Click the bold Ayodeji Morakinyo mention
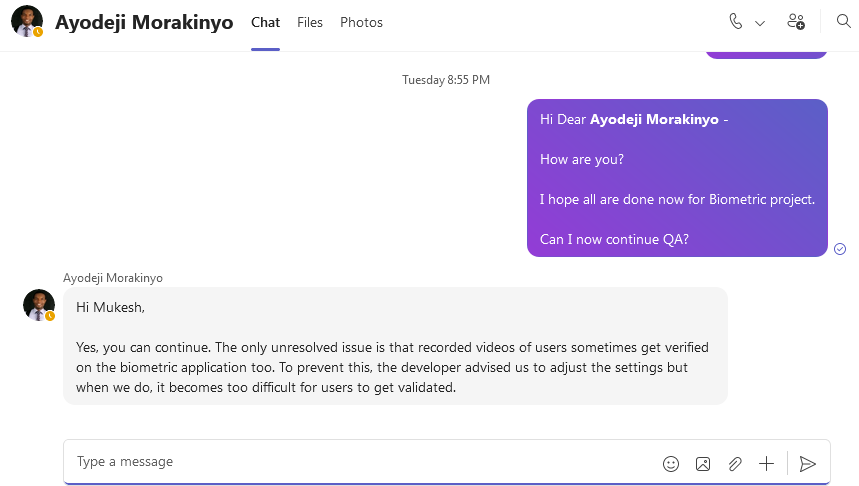 click(654, 119)
